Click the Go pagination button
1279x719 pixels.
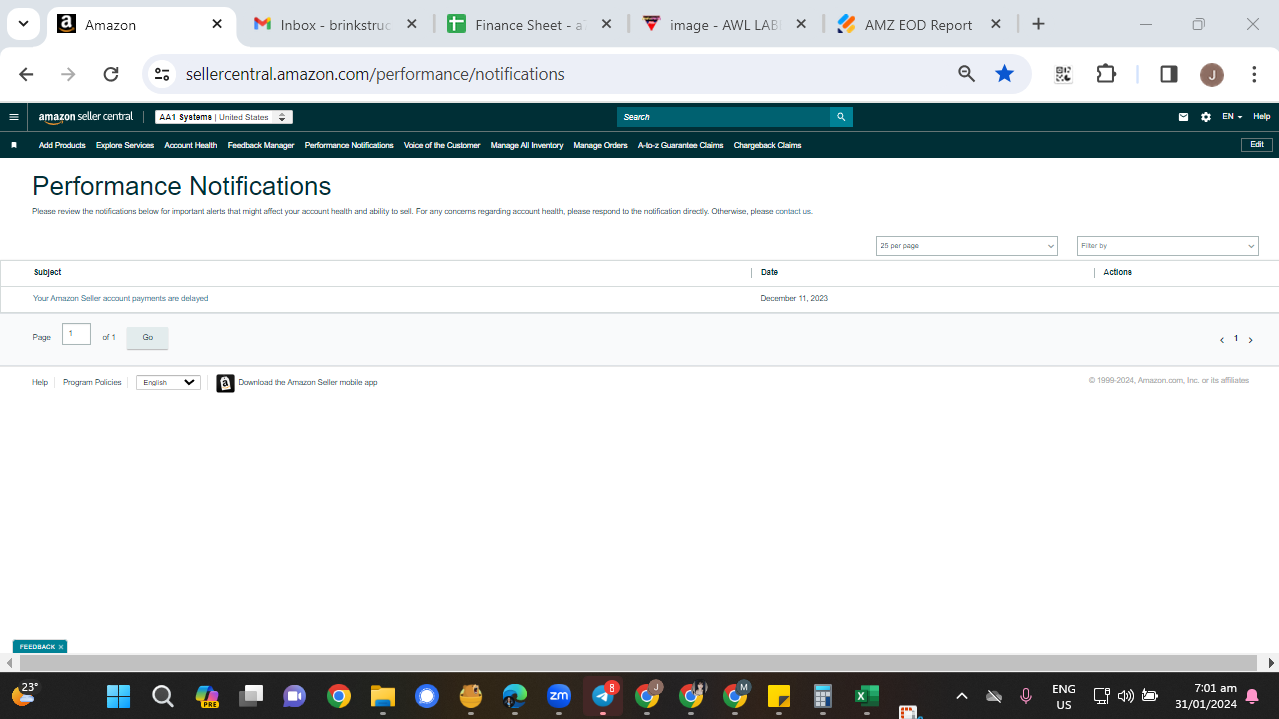click(147, 338)
